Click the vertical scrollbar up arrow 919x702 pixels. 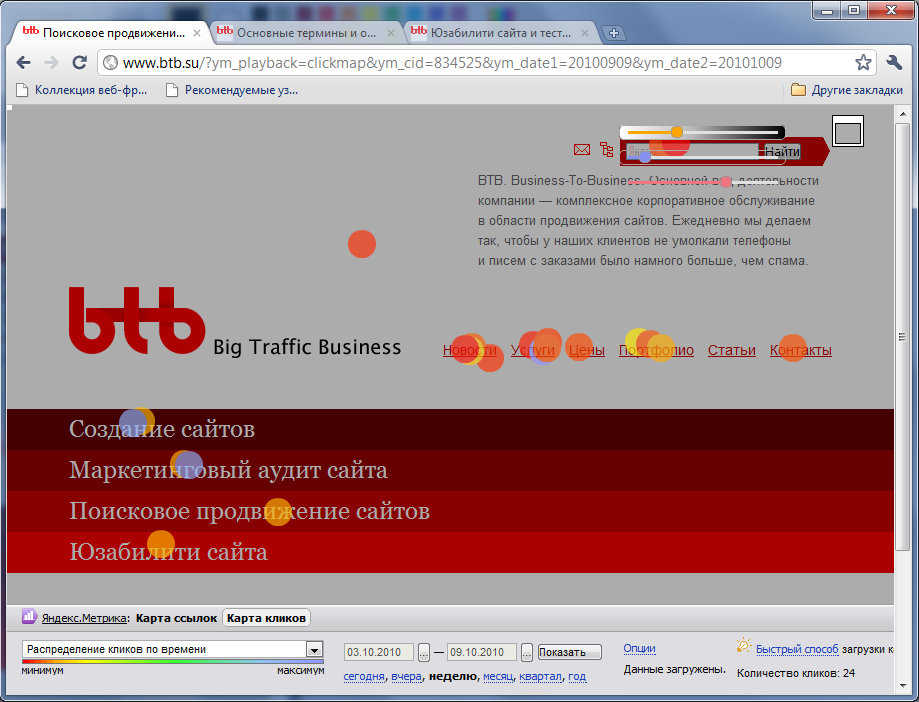pyautogui.click(x=903, y=114)
